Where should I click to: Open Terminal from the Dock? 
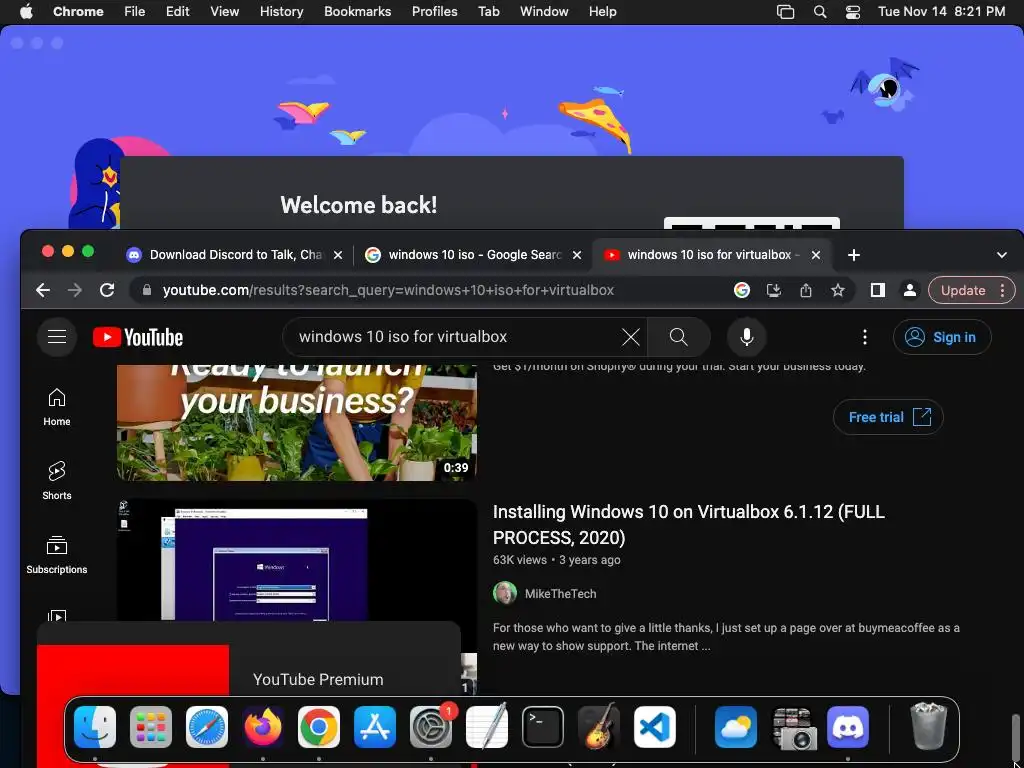543,726
